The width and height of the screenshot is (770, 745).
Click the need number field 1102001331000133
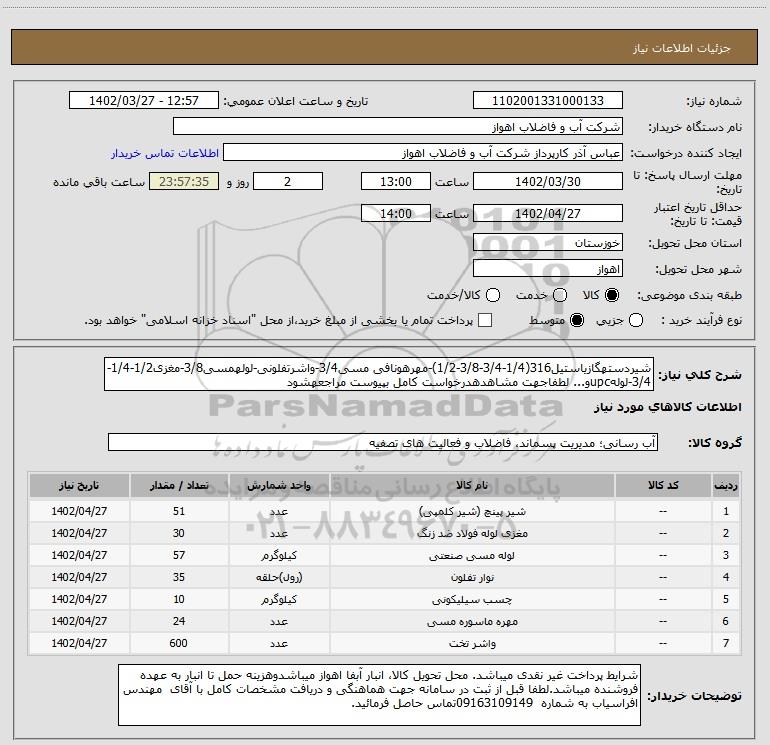pos(548,100)
